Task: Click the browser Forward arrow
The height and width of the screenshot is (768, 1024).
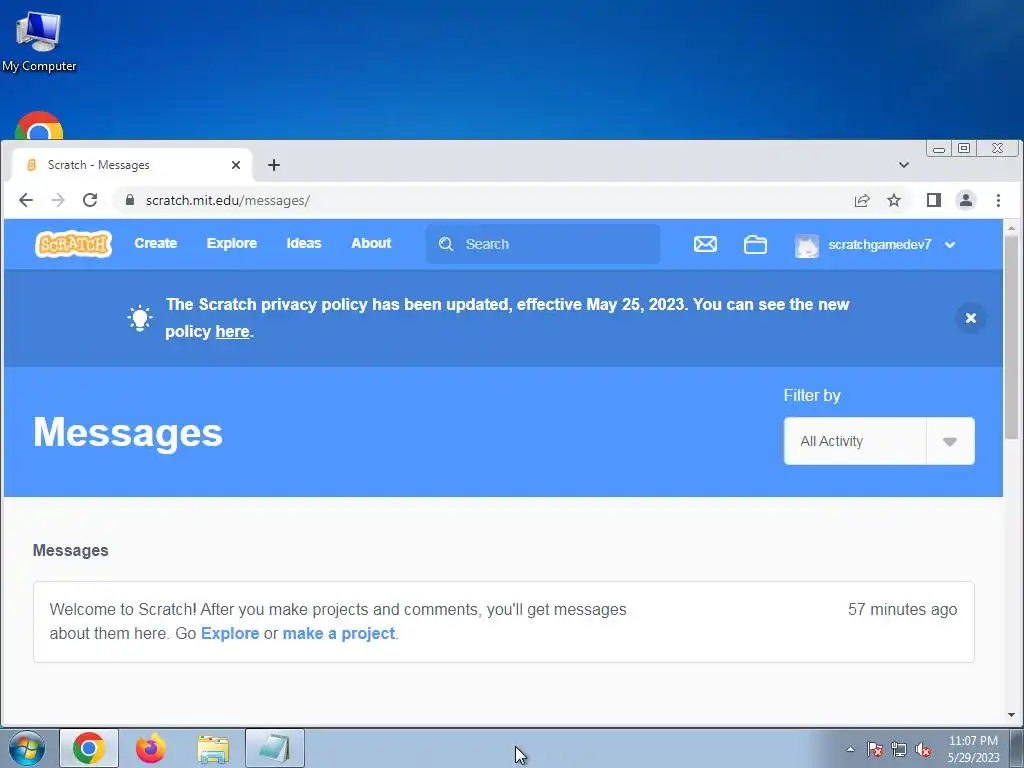Action: coord(58,200)
